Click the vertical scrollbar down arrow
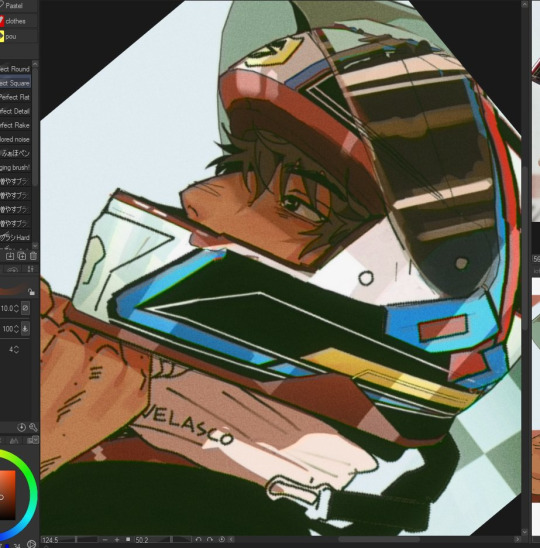 pos(525,532)
